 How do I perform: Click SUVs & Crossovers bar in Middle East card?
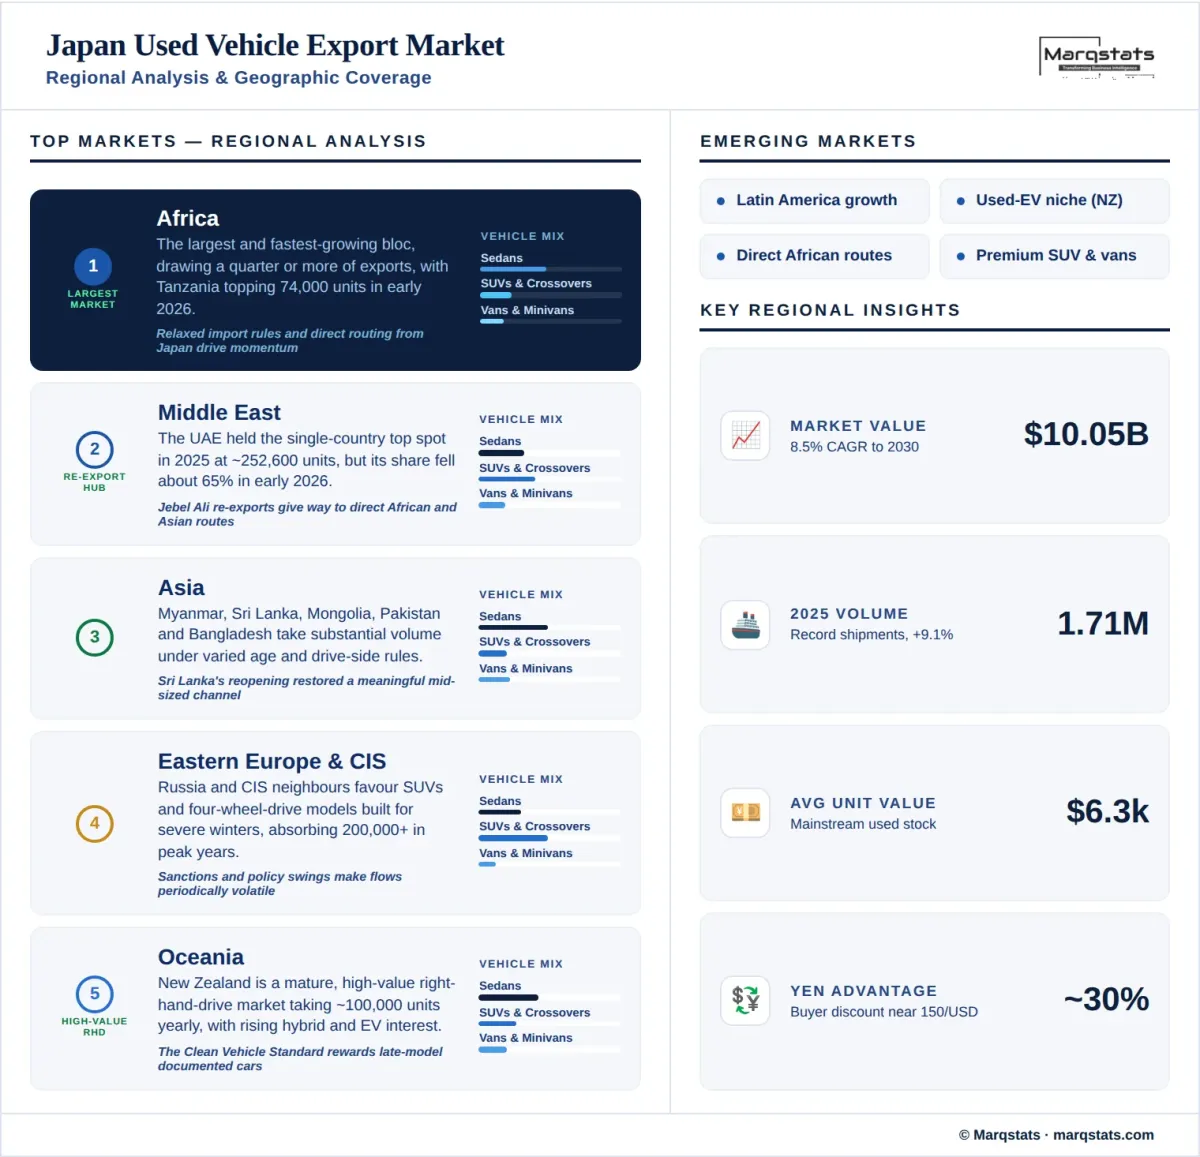pyautogui.click(x=550, y=479)
